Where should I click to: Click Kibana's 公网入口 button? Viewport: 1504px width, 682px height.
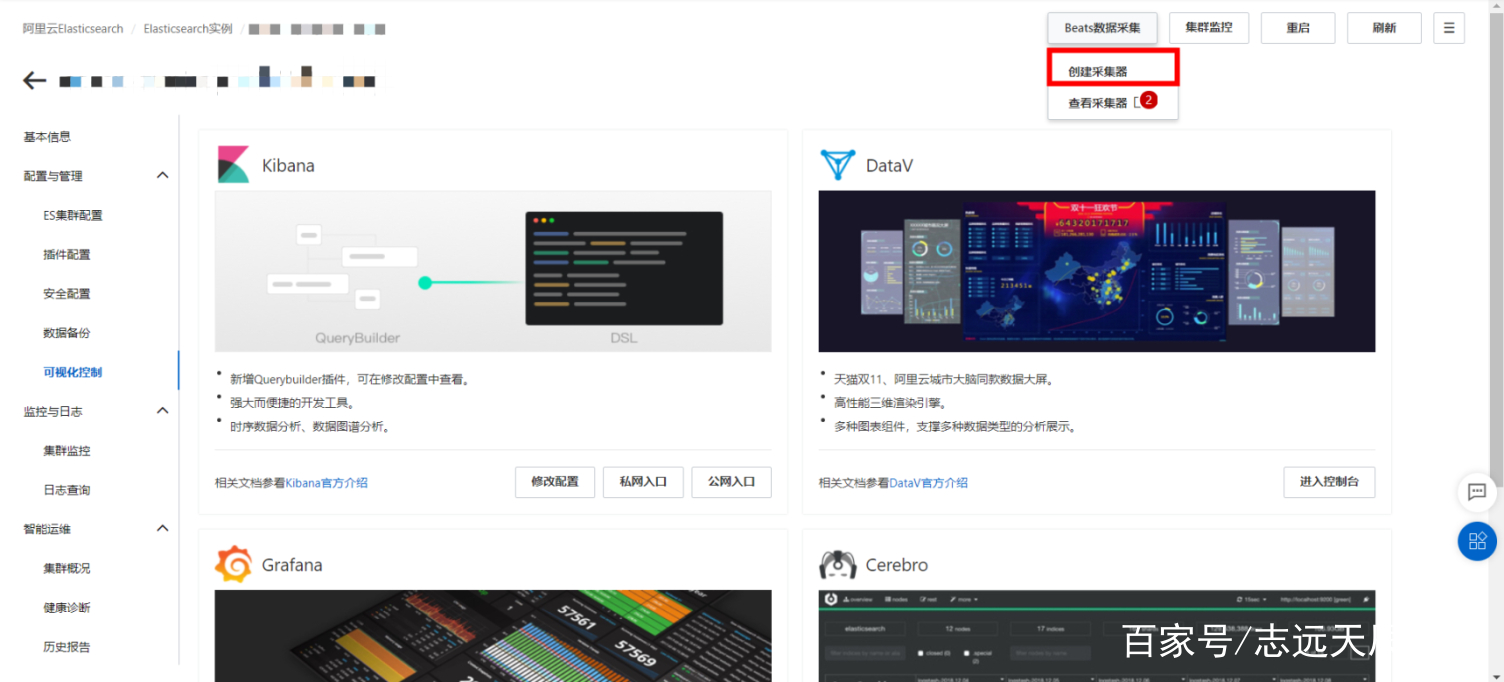(x=732, y=482)
